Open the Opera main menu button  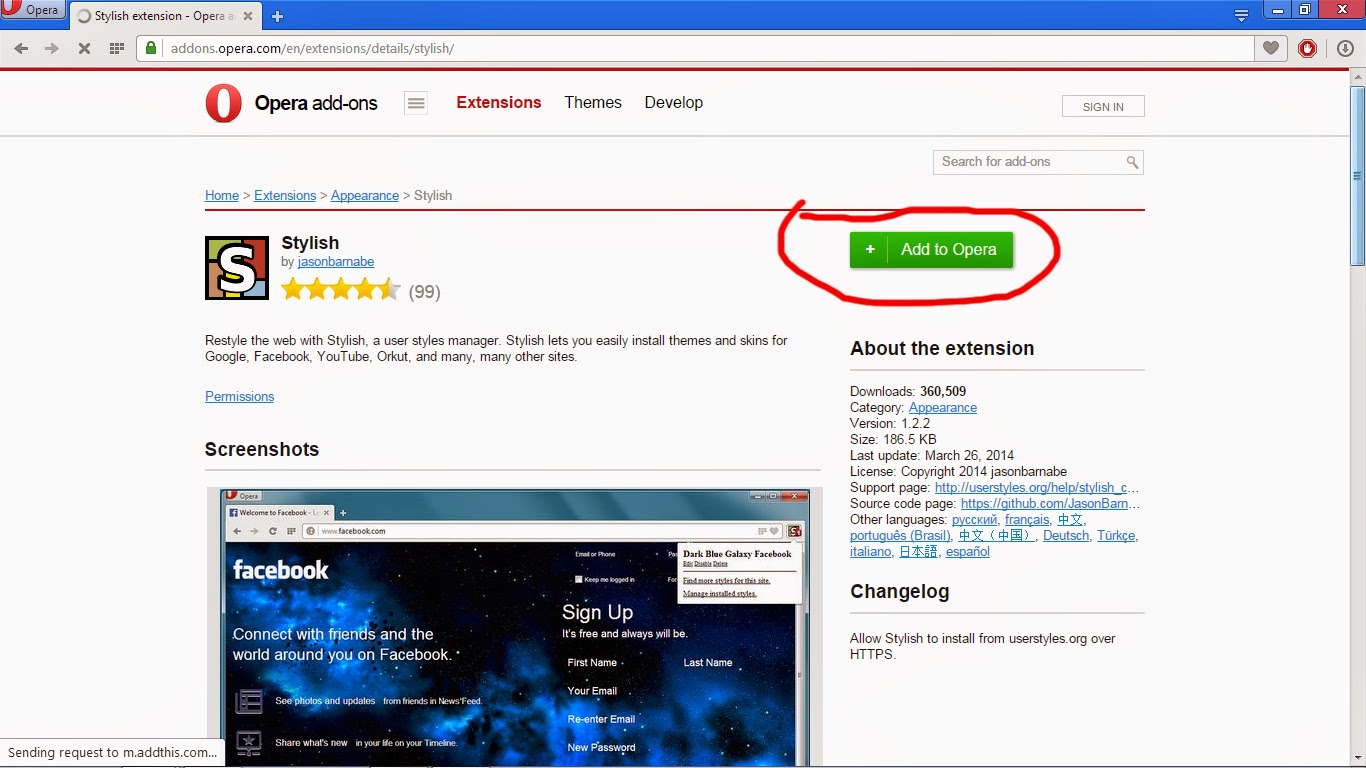tap(33, 11)
